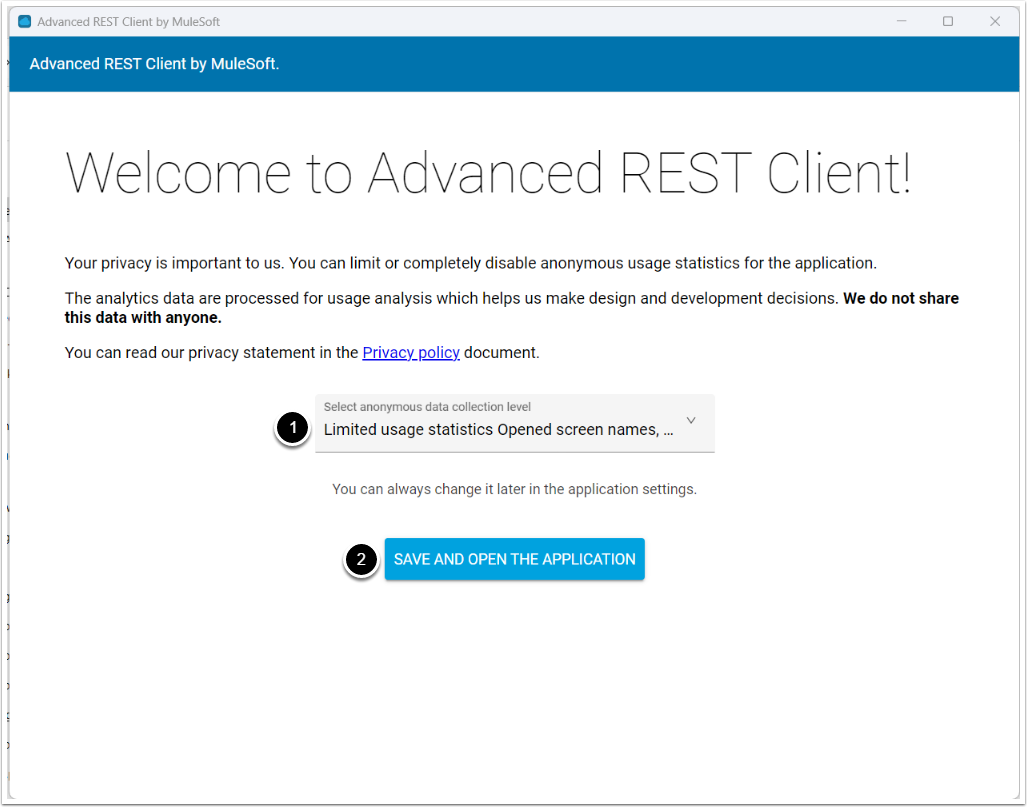Open the anonymous data collection level dropdown
This screenshot has width=1027, height=807.
[514, 423]
